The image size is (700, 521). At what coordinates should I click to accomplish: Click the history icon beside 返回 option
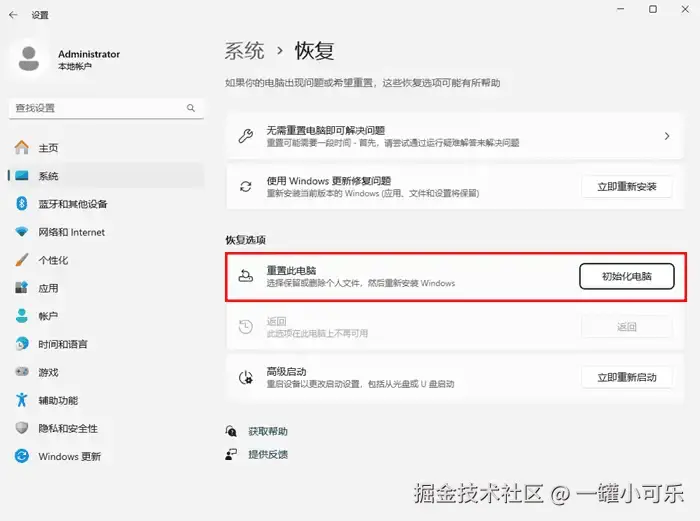pyautogui.click(x=246, y=327)
